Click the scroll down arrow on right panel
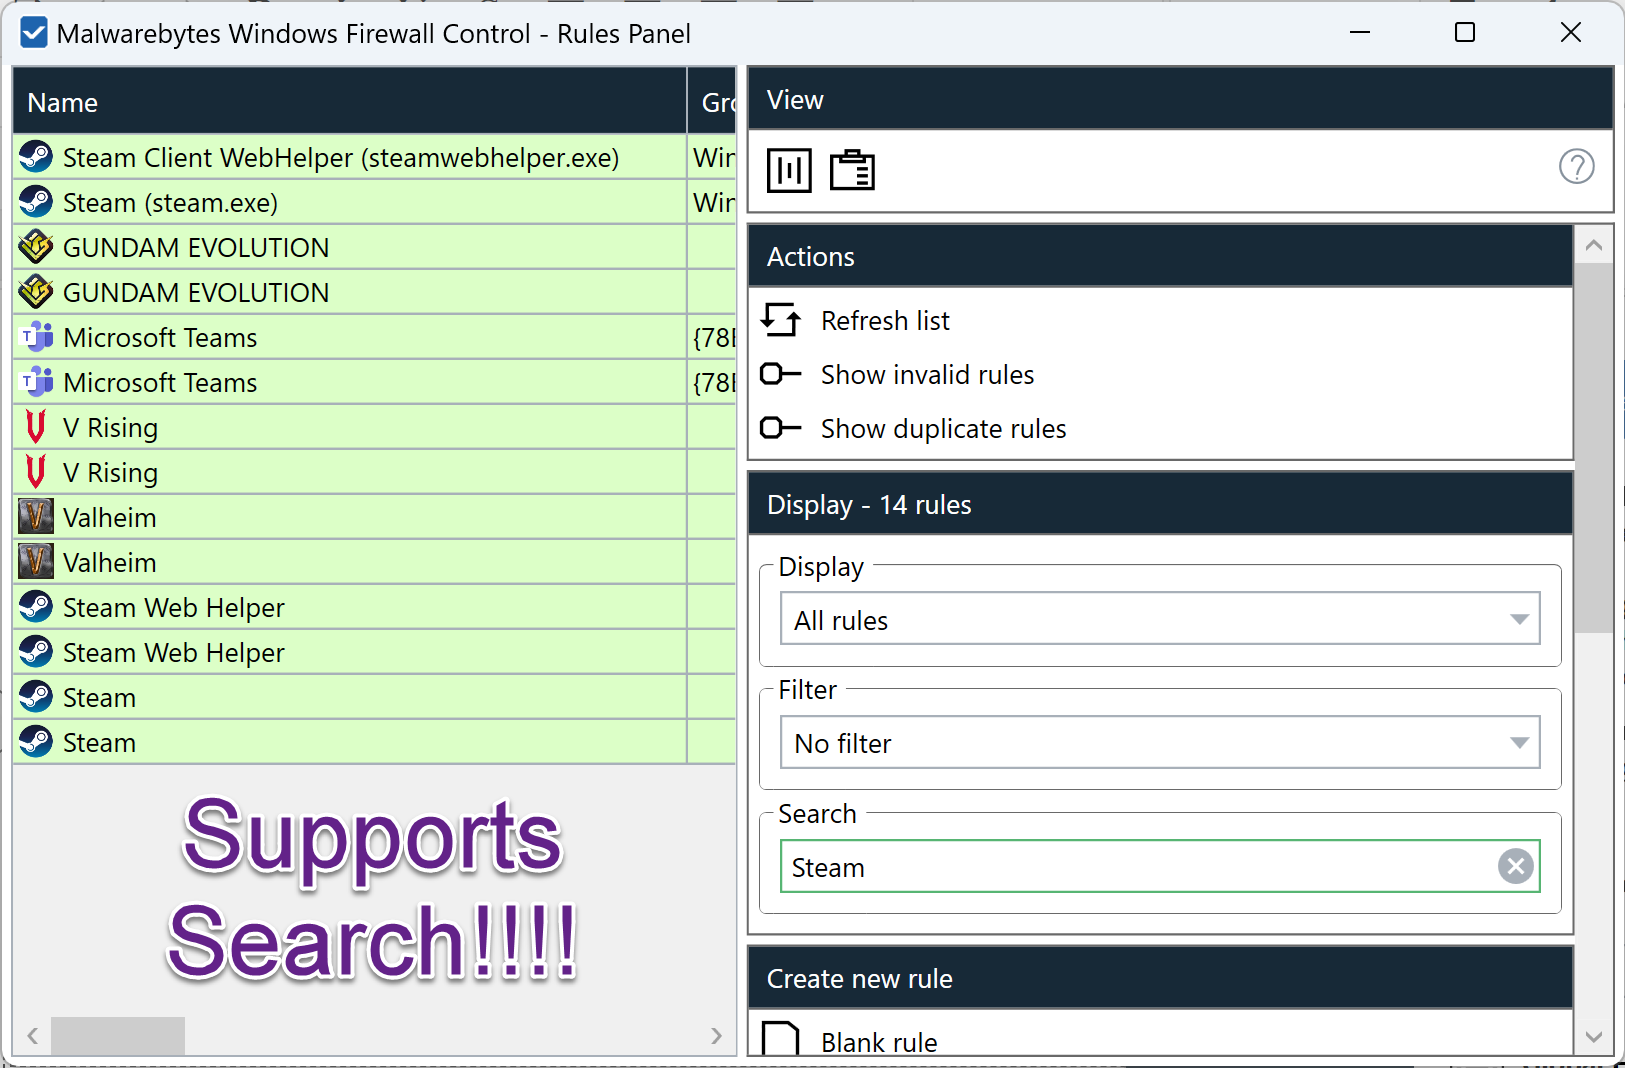This screenshot has width=1625, height=1068. tap(1593, 1037)
